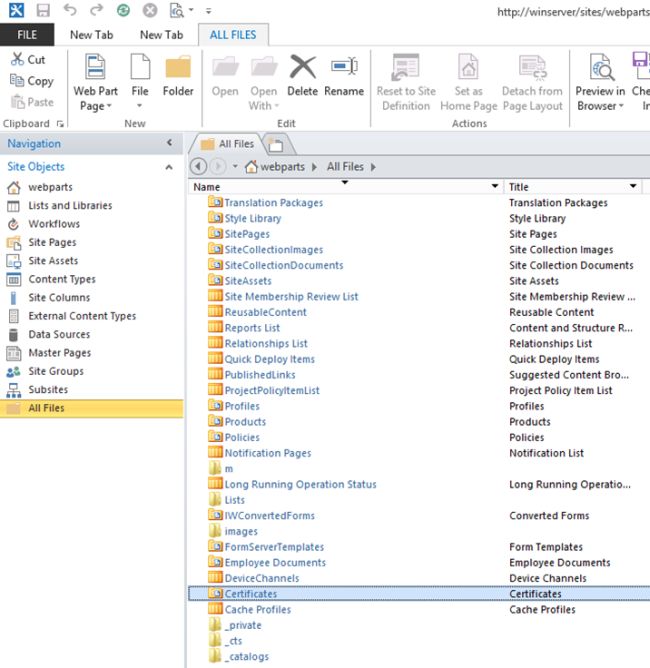Open Site Columns in Site Objects
Screen dimensions: 650x668
(x=59, y=297)
